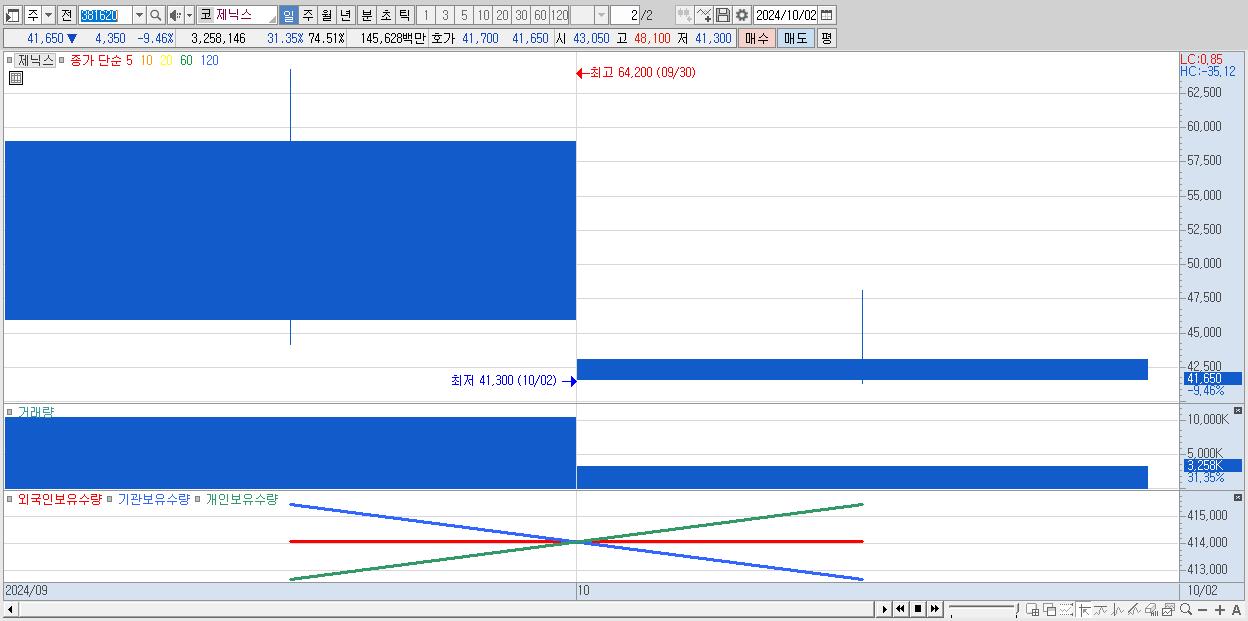
Task: Select interval preset 120
Action: [x=559, y=15]
